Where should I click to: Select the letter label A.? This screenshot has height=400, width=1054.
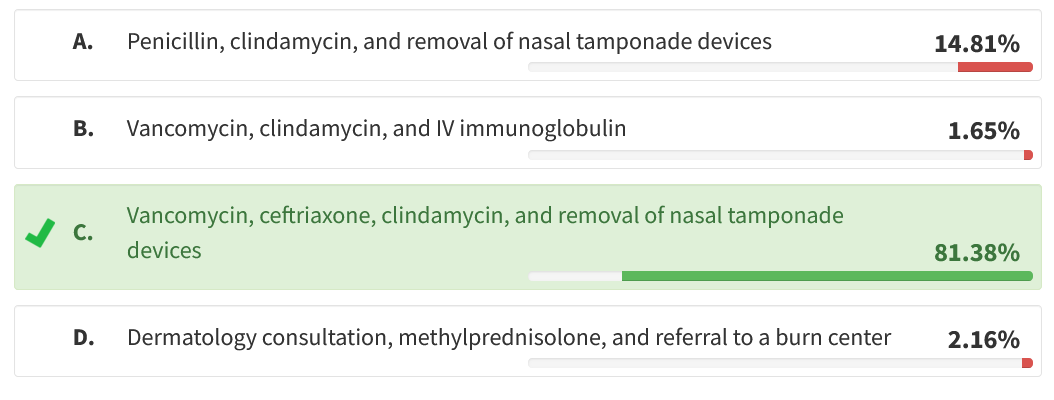click(83, 42)
